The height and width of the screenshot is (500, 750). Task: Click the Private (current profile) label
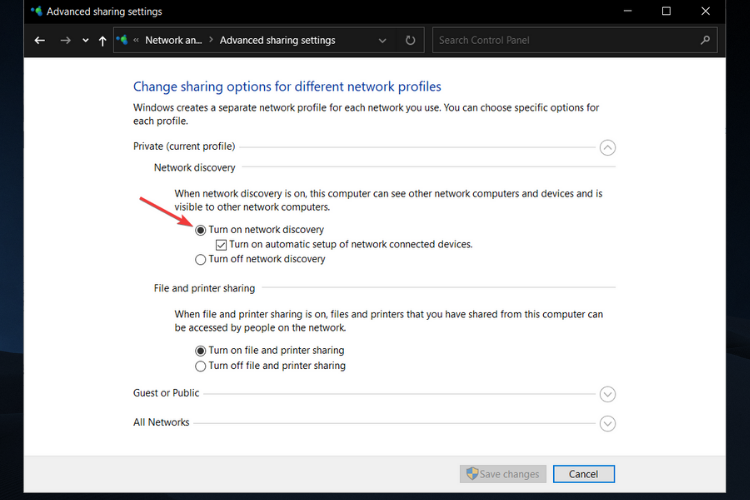pos(184,146)
